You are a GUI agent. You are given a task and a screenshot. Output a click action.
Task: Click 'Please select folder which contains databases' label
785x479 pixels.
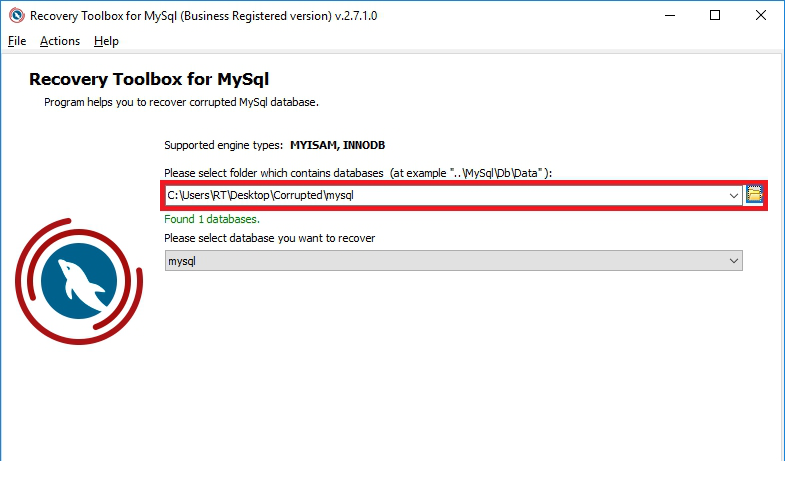[358, 173]
